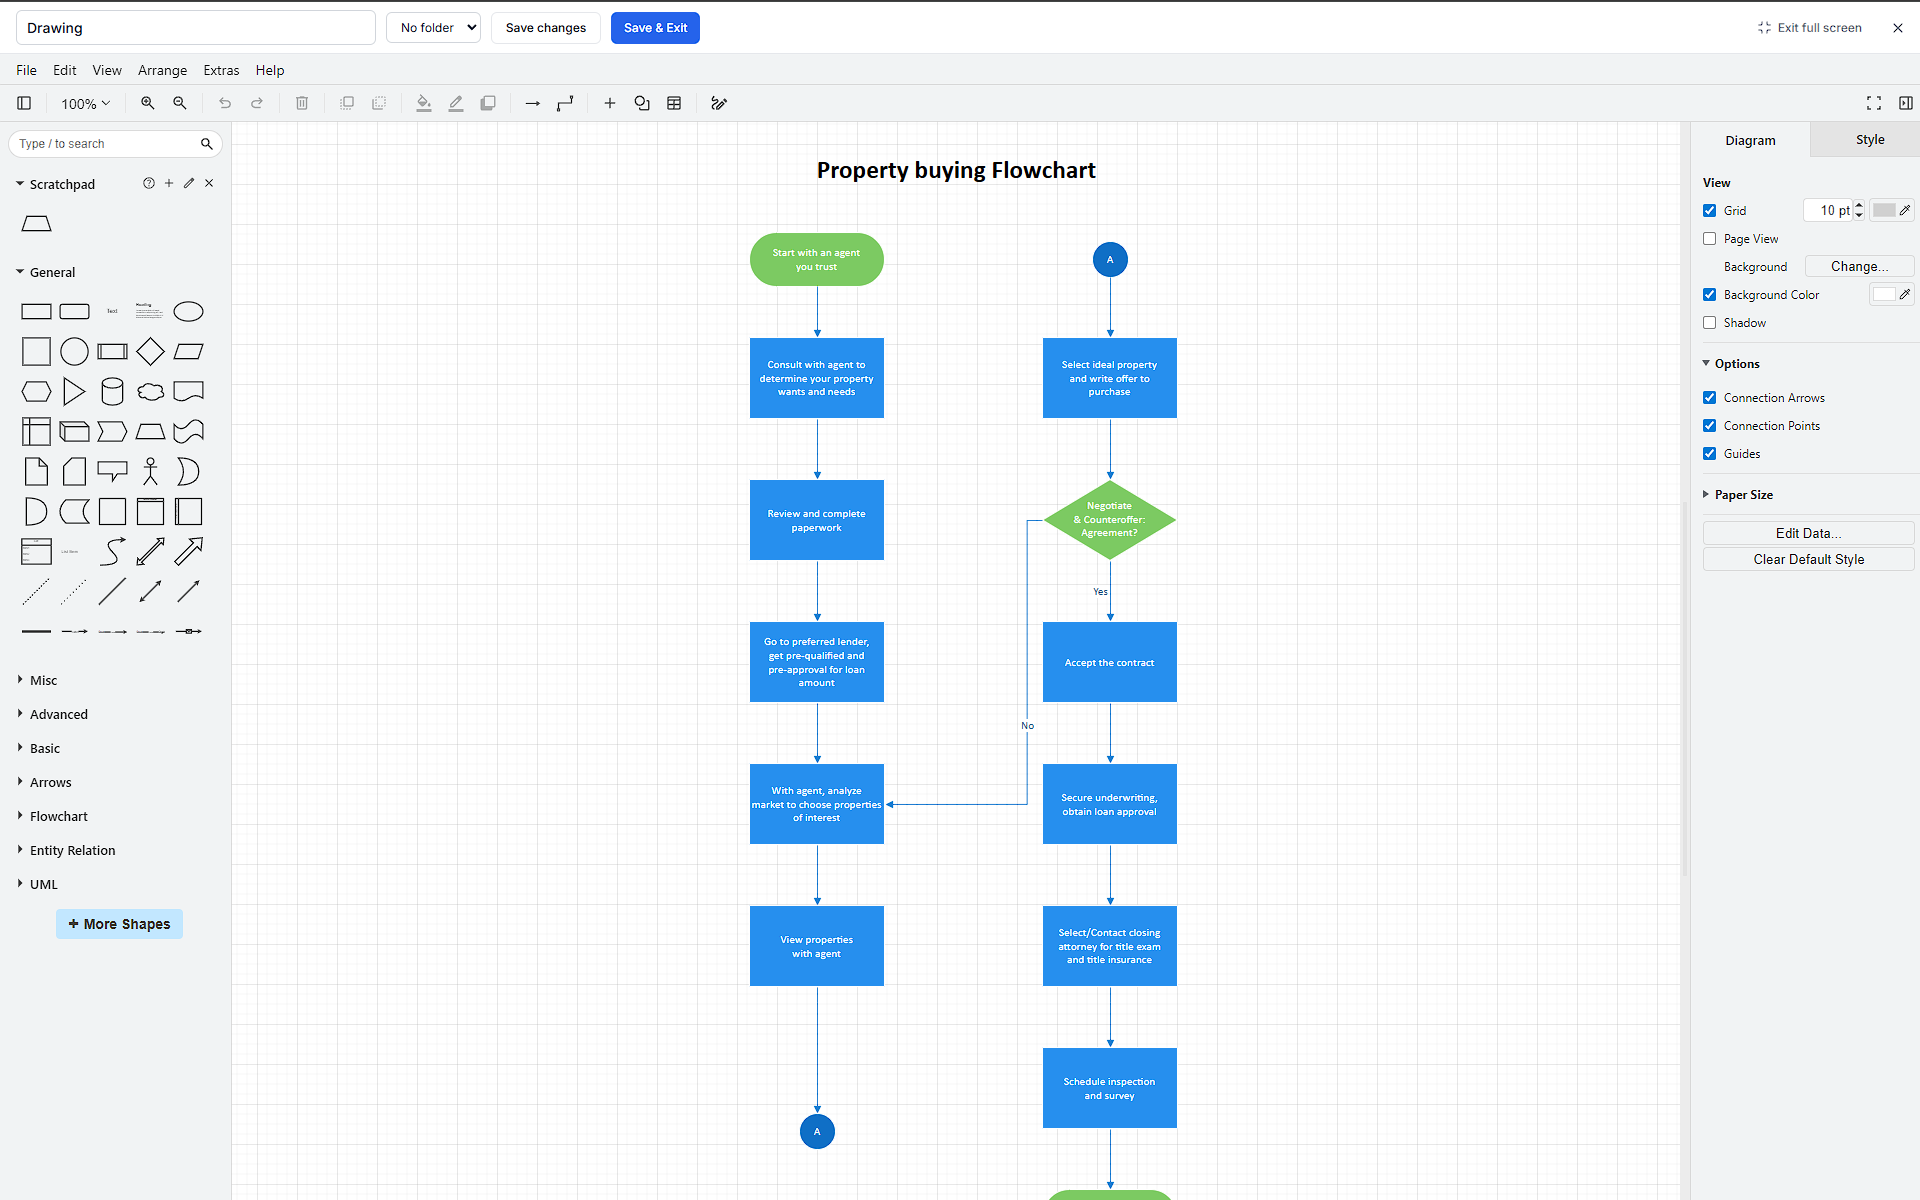Click the Edit Data button
Viewport: 1920px width, 1200px height.
coord(1809,533)
